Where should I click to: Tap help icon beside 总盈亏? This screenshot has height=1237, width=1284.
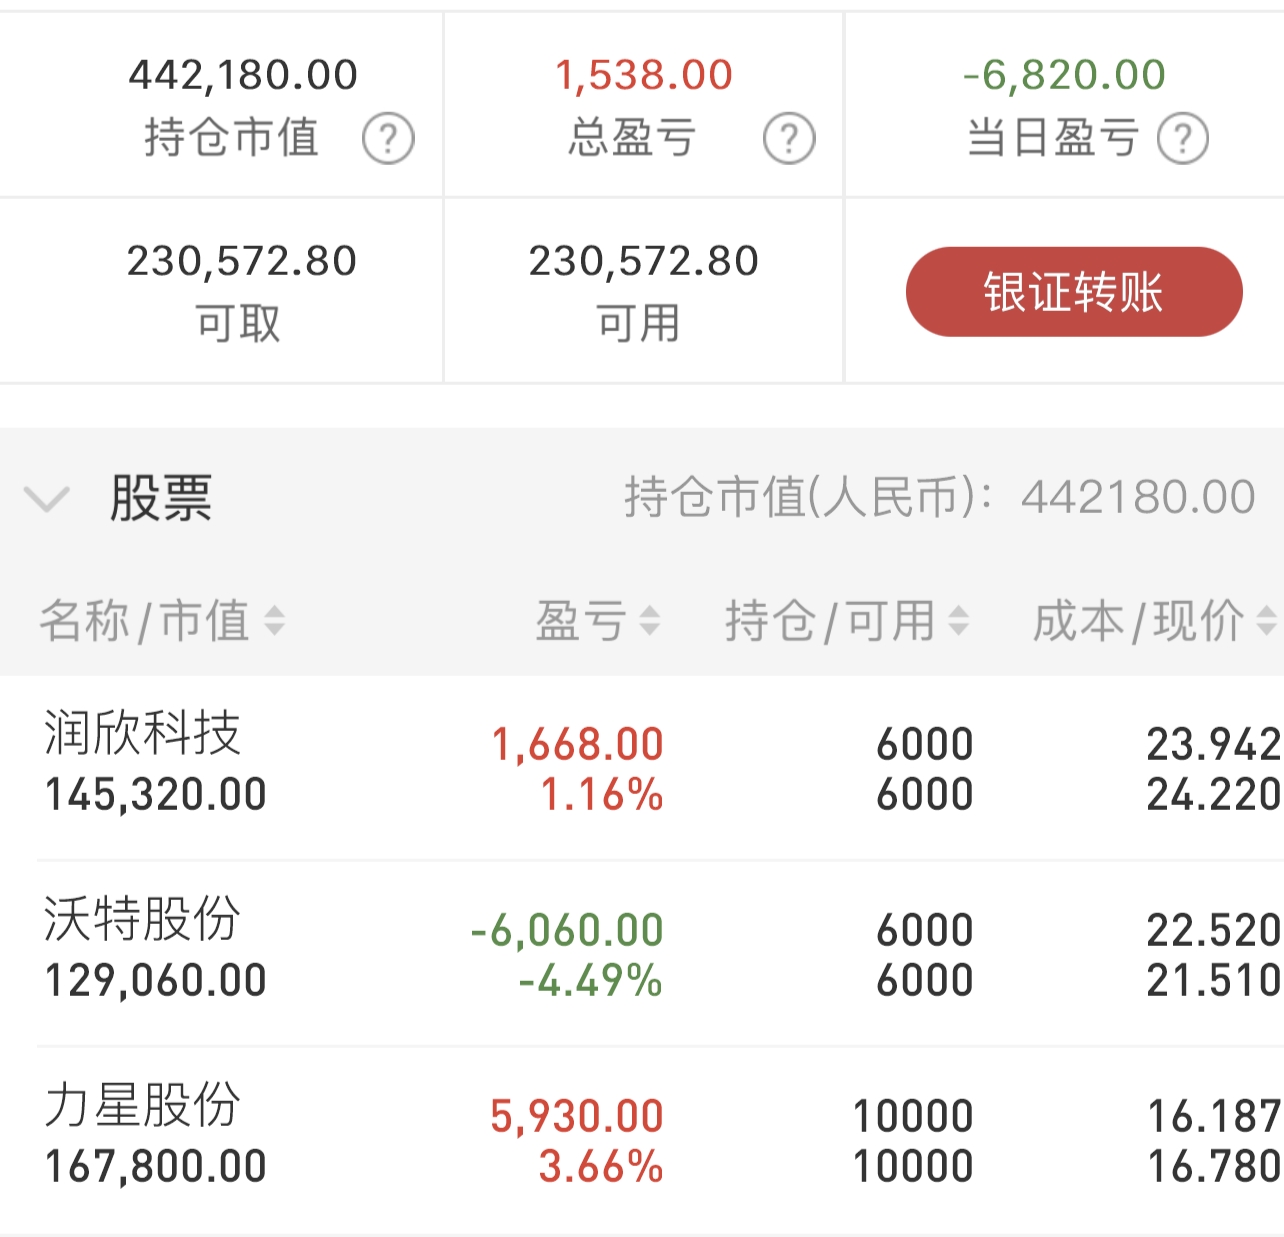click(x=789, y=139)
